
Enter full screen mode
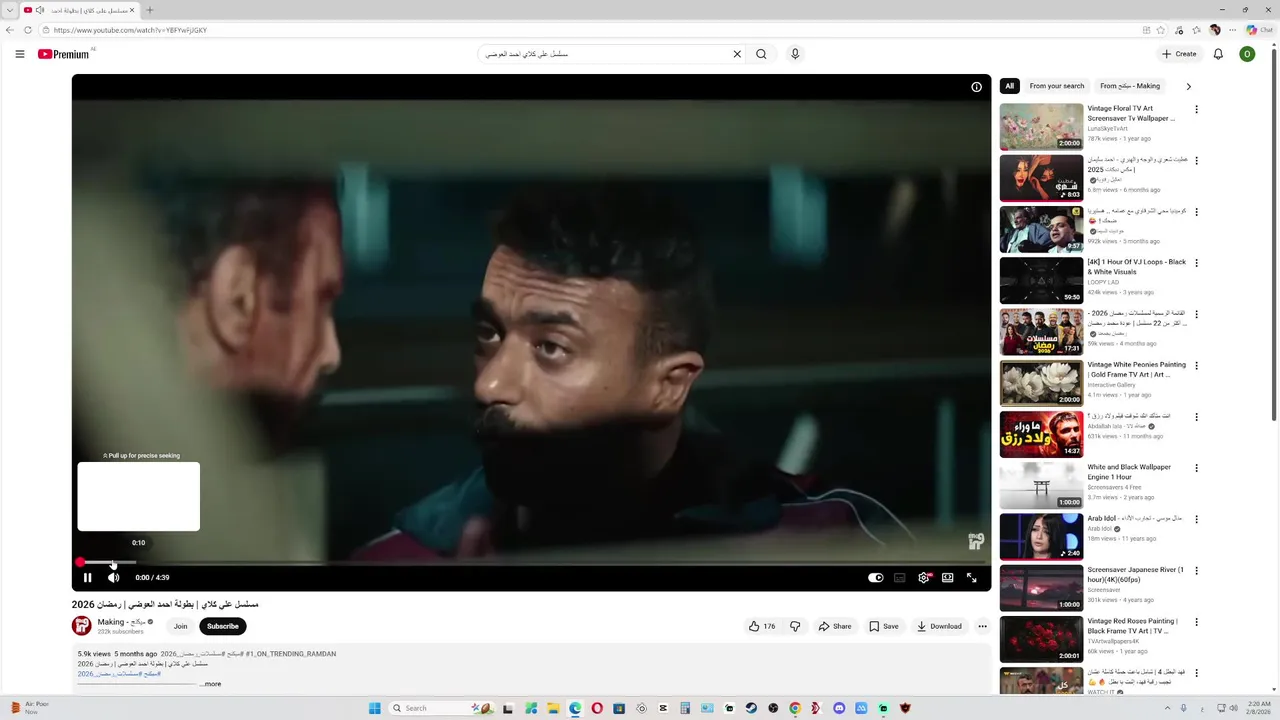coord(971,577)
